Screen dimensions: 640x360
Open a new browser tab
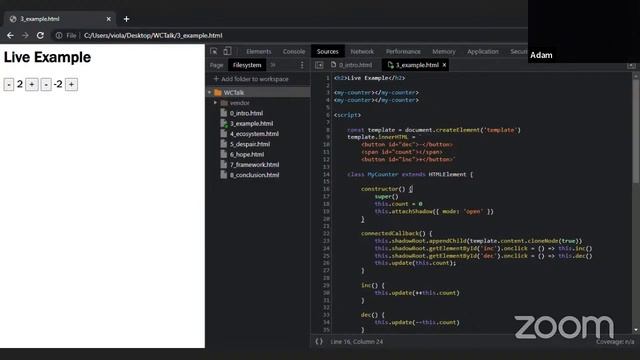(126, 19)
